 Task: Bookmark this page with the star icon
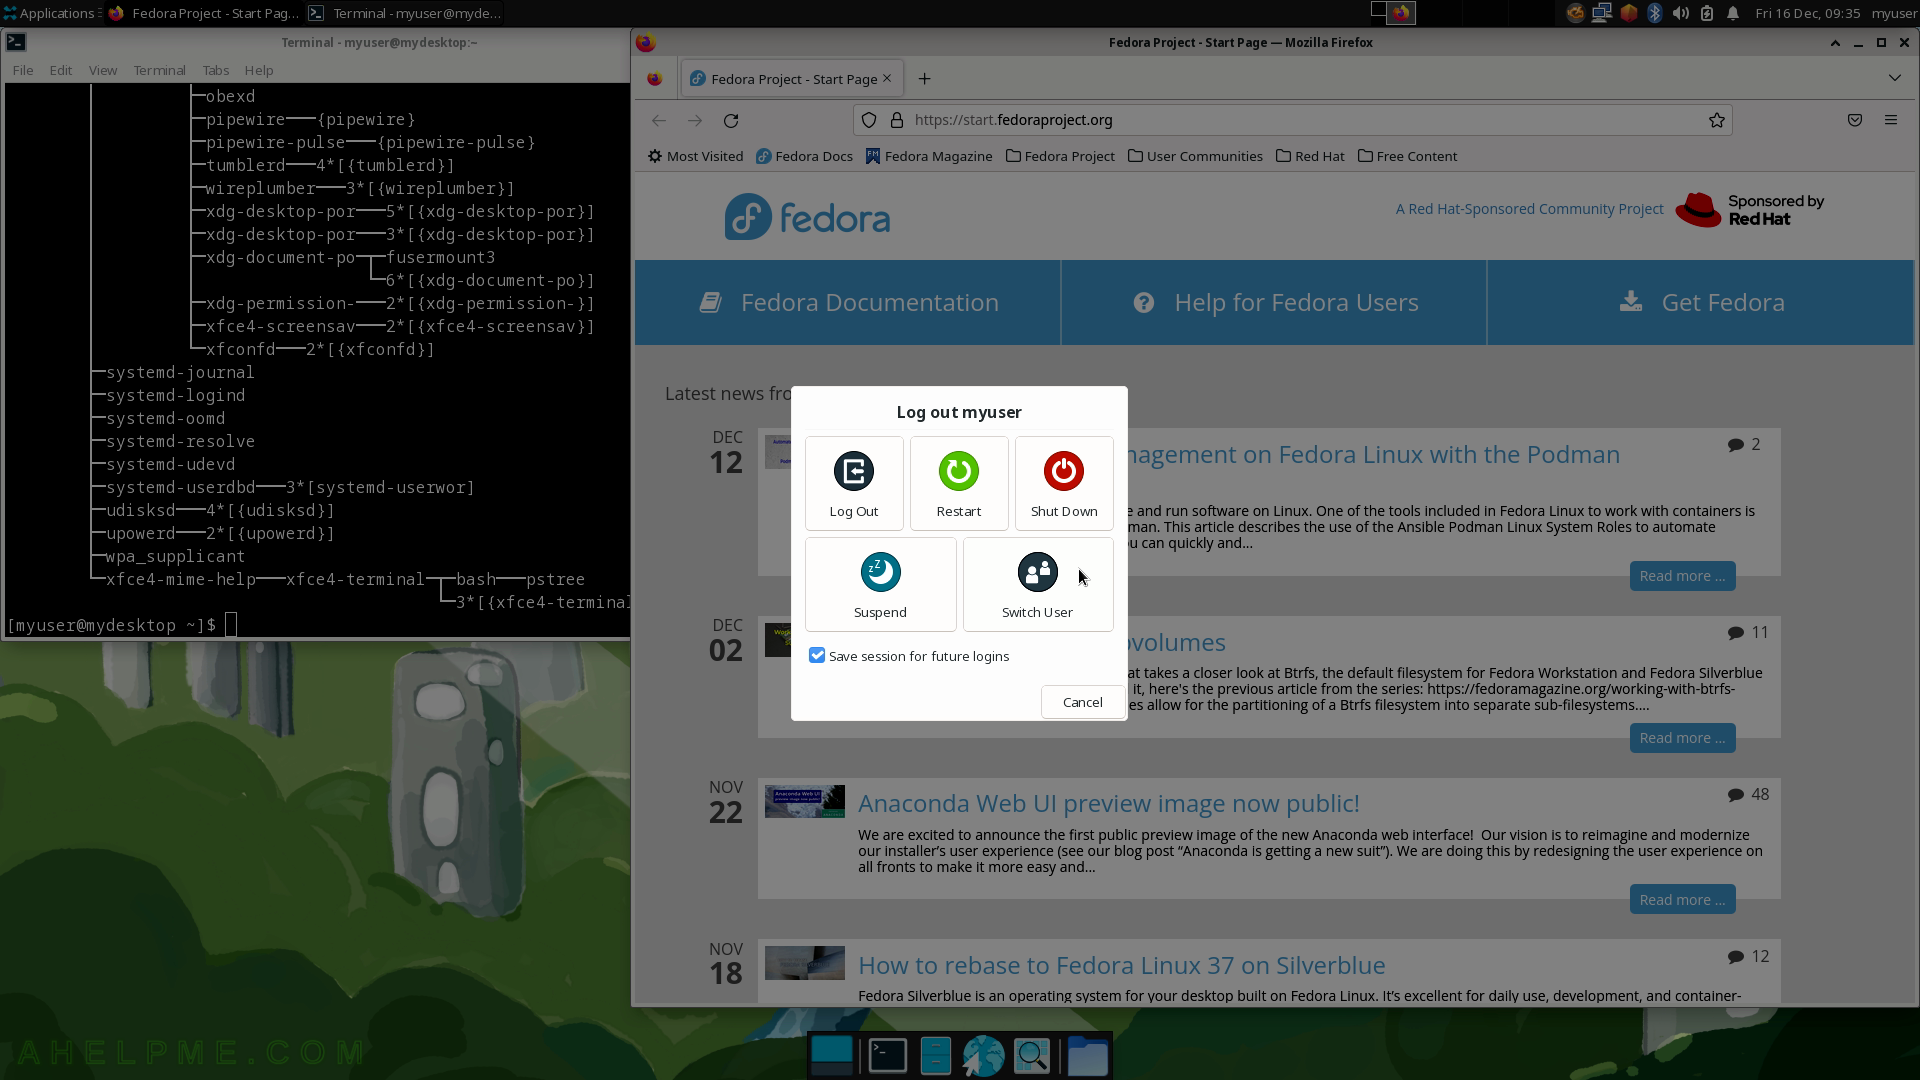1717,120
